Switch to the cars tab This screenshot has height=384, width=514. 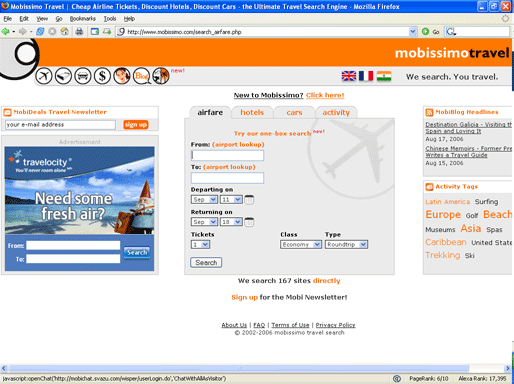[x=294, y=112]
